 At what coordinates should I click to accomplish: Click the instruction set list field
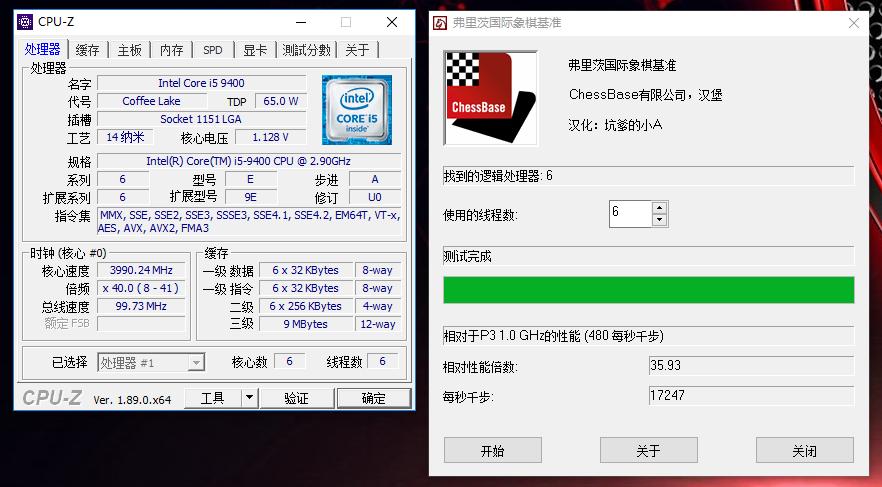[249, 222]
